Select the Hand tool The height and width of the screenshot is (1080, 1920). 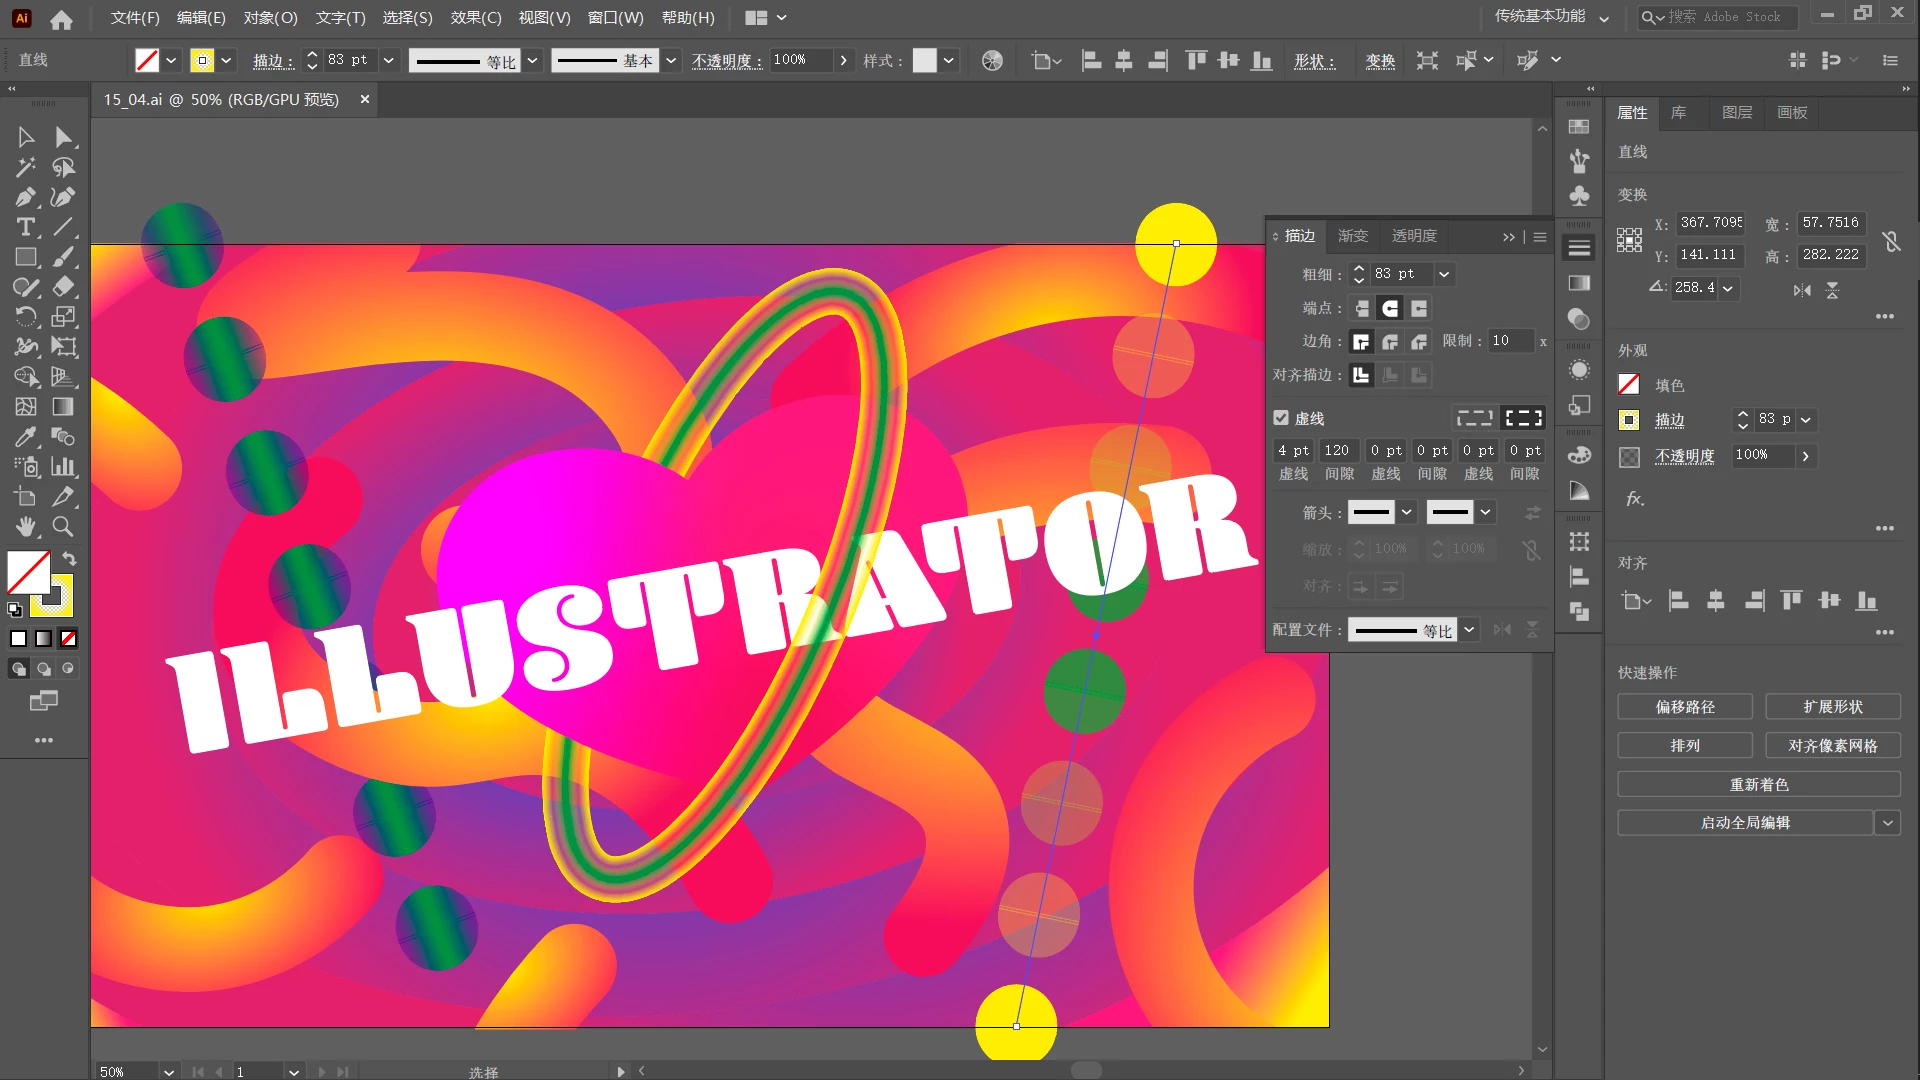click(x=25, y=527)
